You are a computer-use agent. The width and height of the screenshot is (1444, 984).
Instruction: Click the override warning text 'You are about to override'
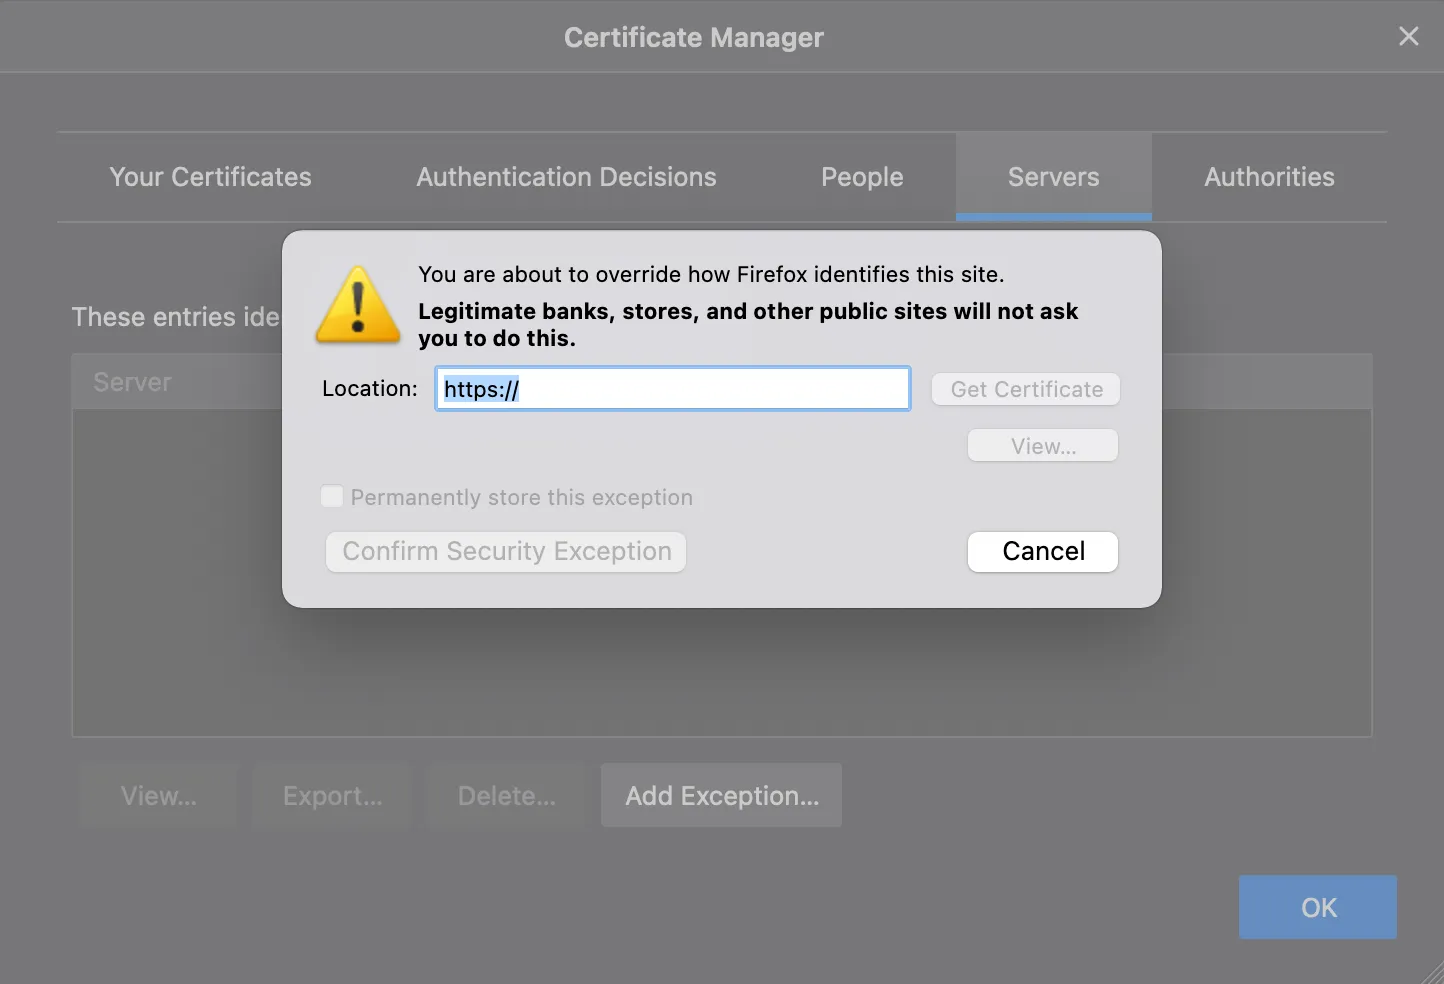pyautogui.click(x=711, y=274)
